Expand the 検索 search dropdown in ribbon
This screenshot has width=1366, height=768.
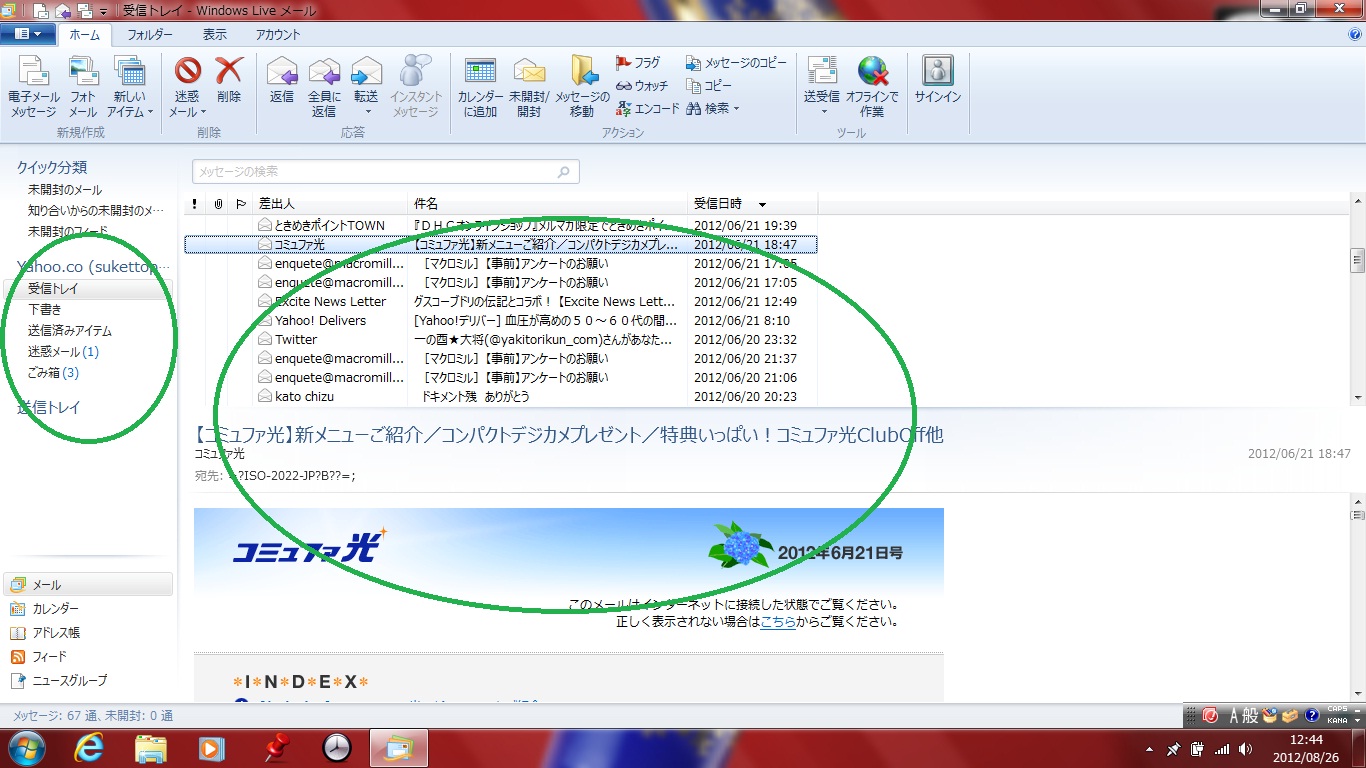point(736,109)
